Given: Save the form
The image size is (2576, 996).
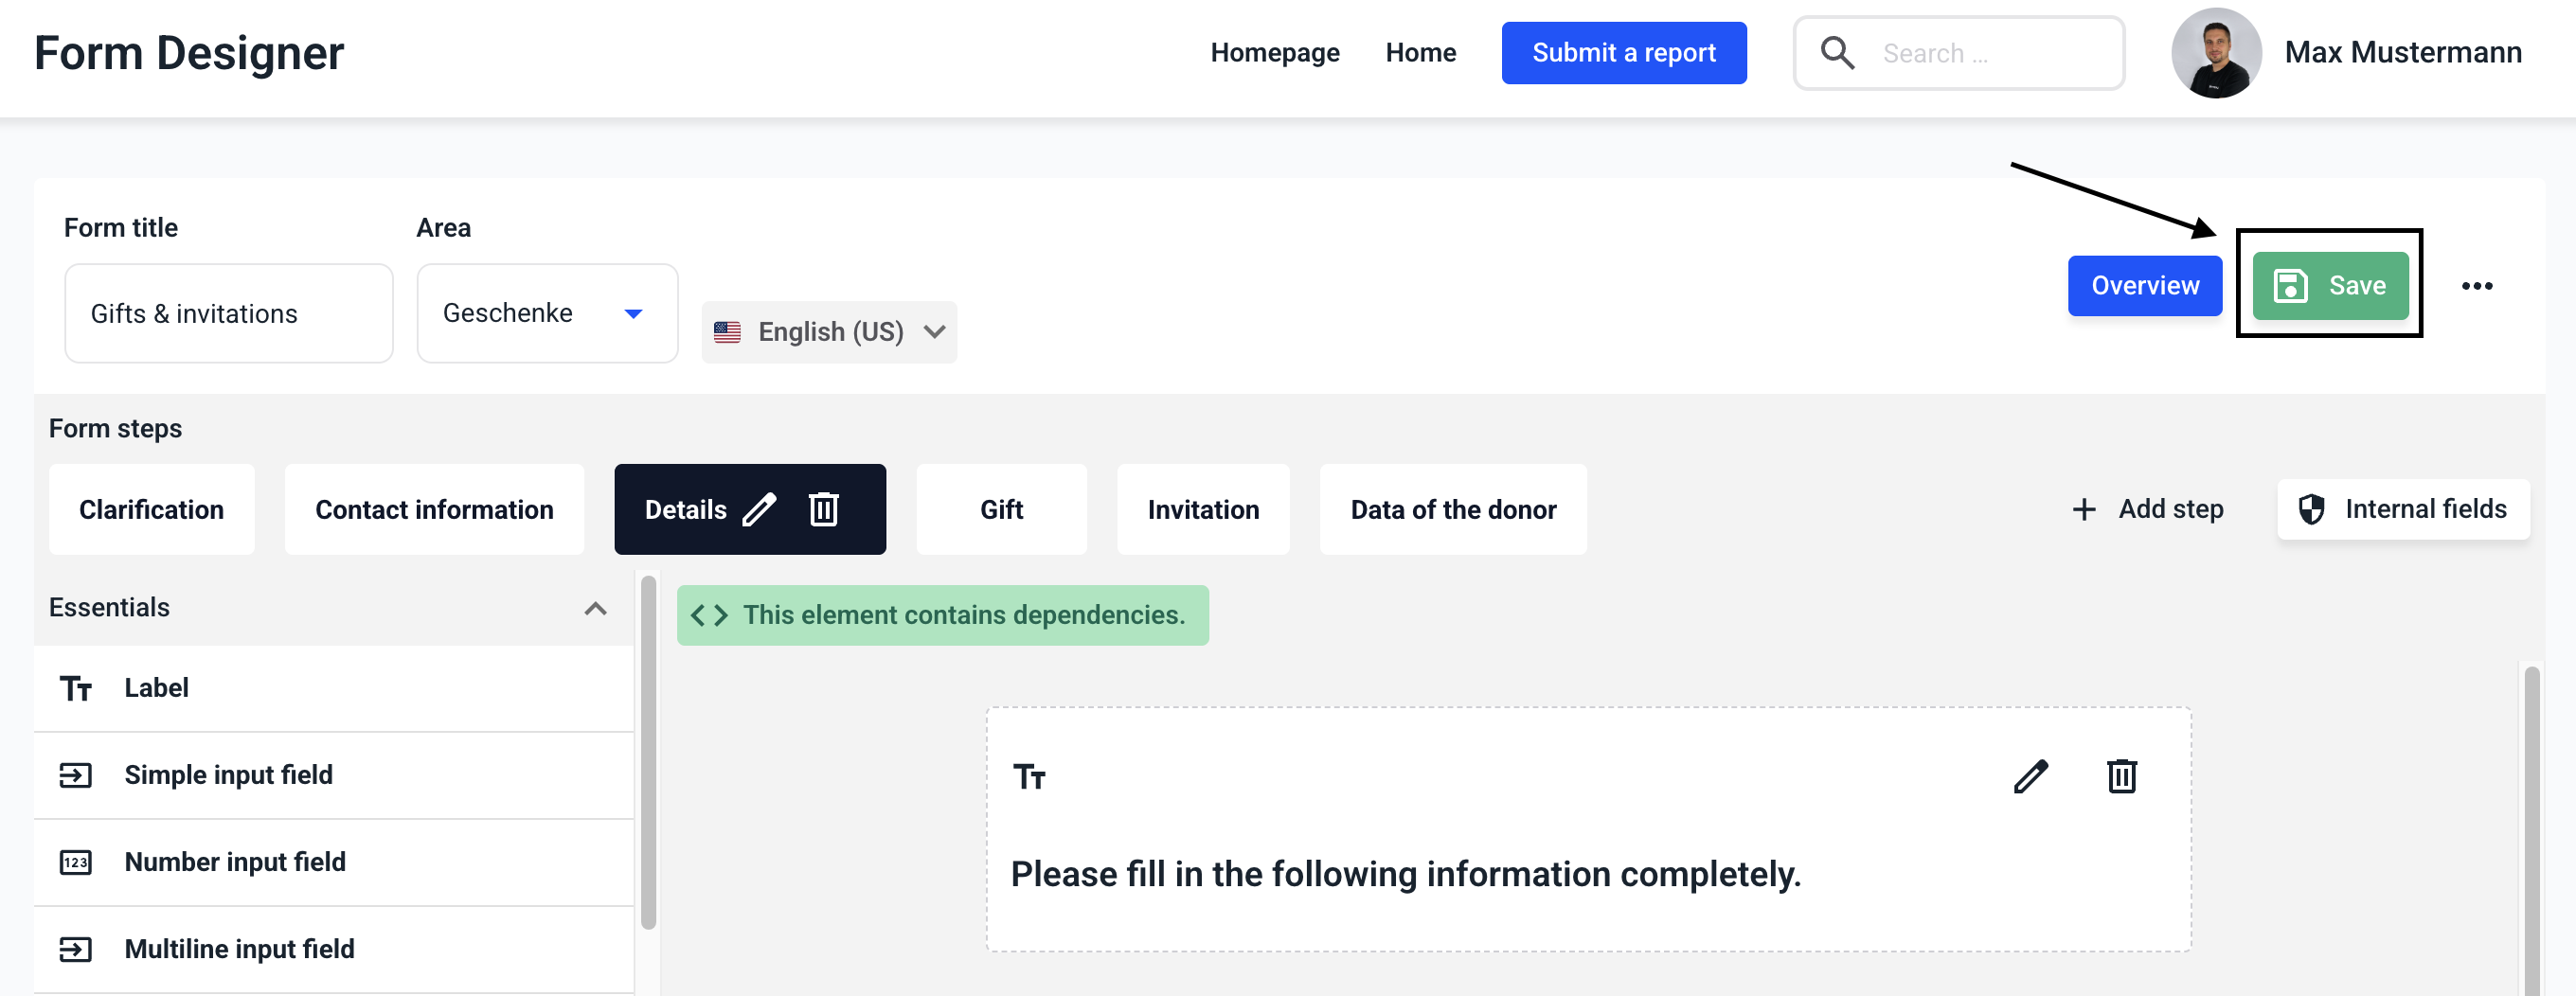Looking at the screenshot, I should (x=2329, y=286).
